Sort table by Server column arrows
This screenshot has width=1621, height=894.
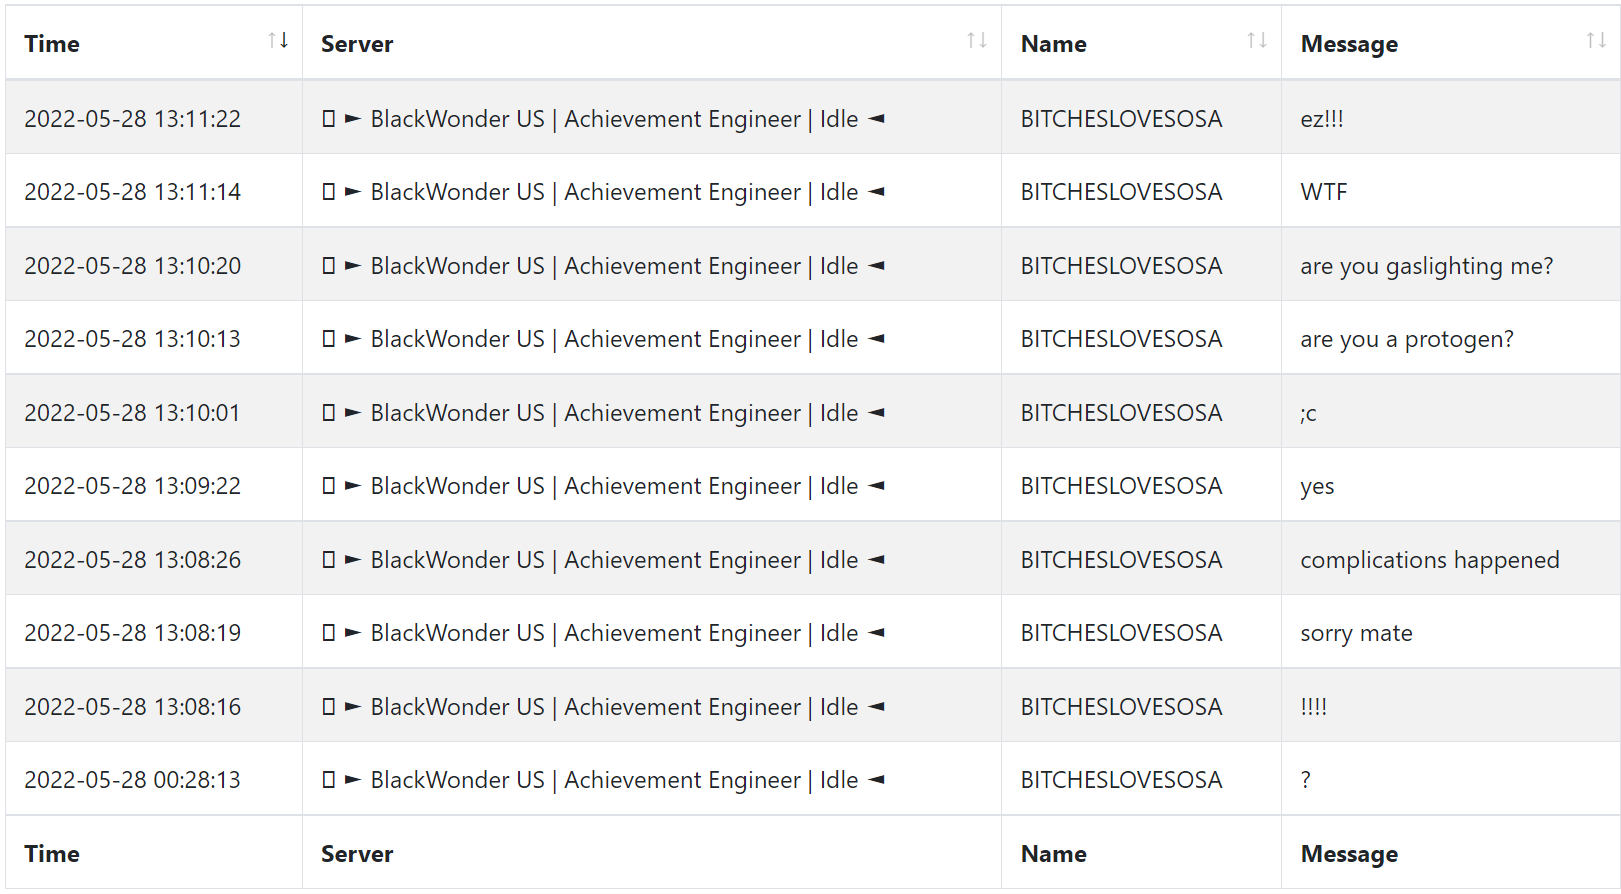977,41
